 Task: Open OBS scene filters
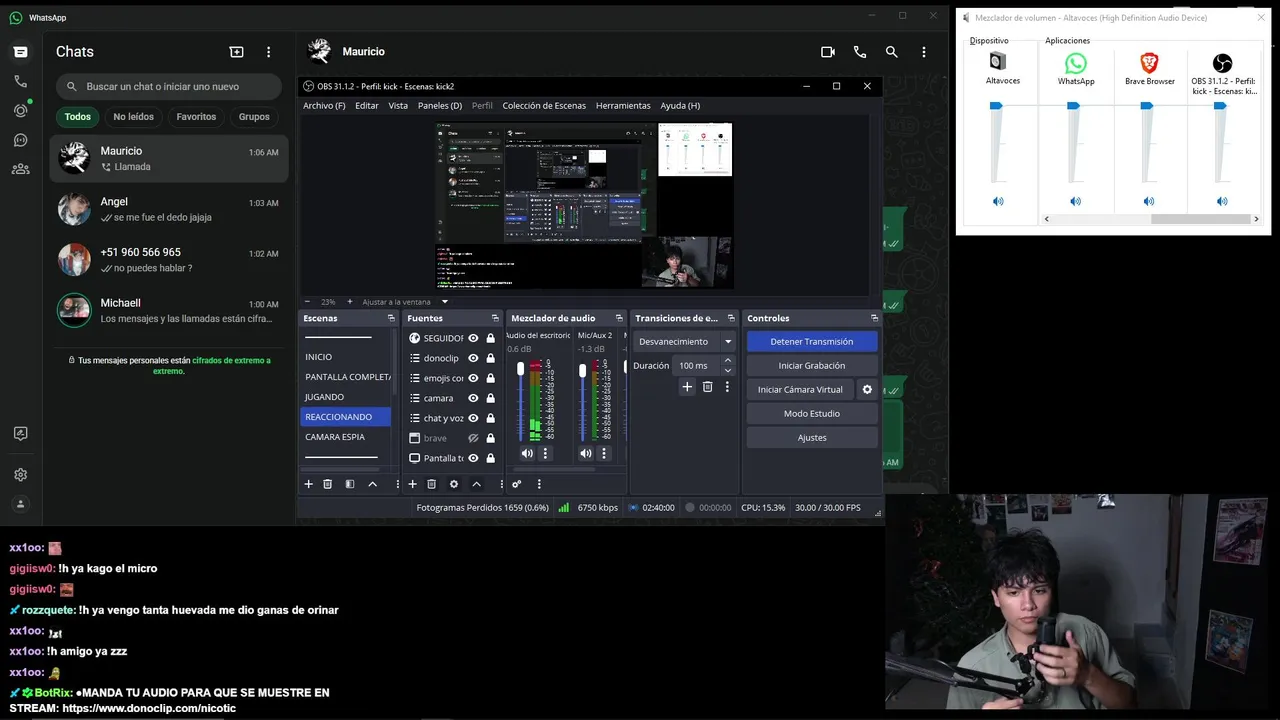[x=350, y=484]
